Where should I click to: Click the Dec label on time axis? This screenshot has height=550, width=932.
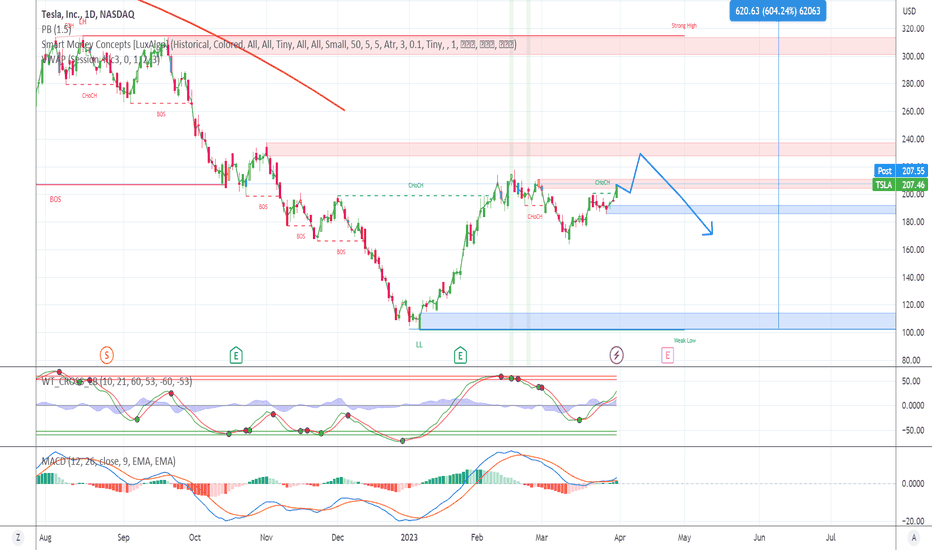point(337,538)
